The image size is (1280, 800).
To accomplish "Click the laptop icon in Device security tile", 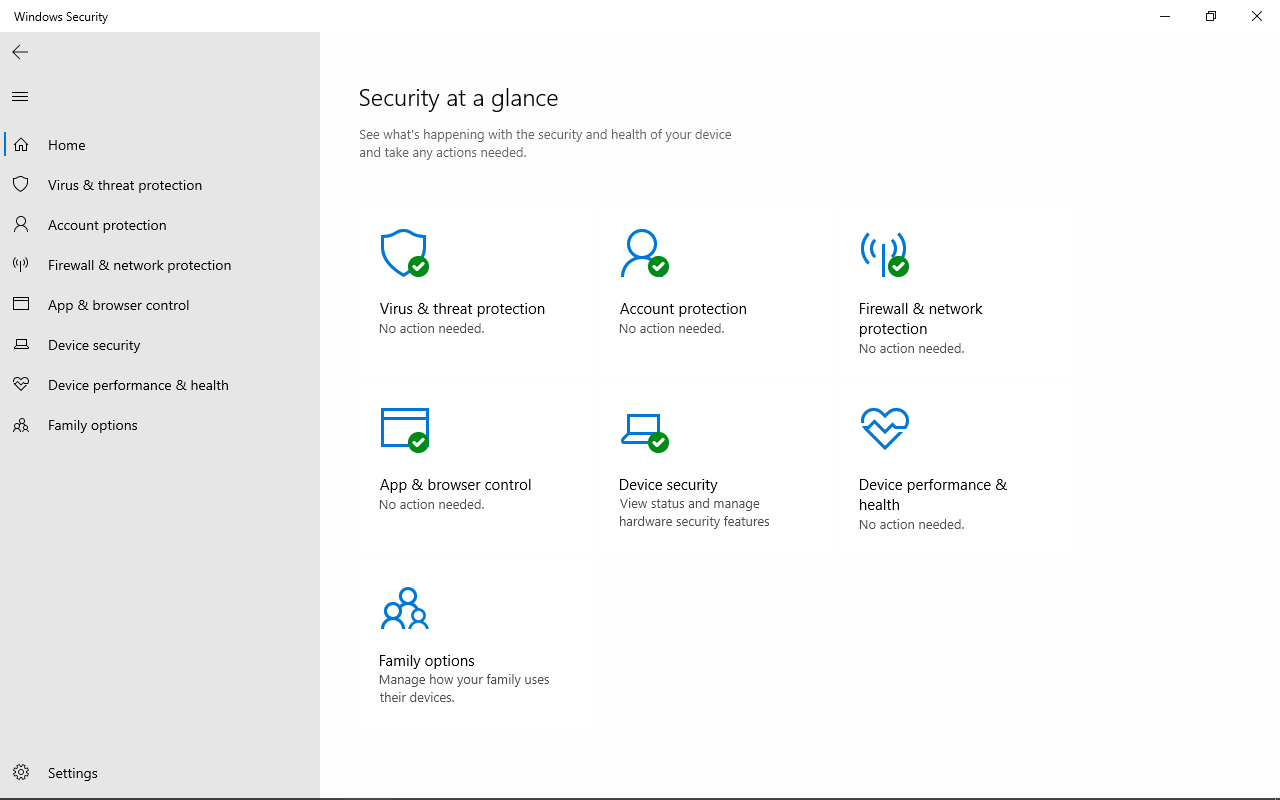I will tap(642, 429).
